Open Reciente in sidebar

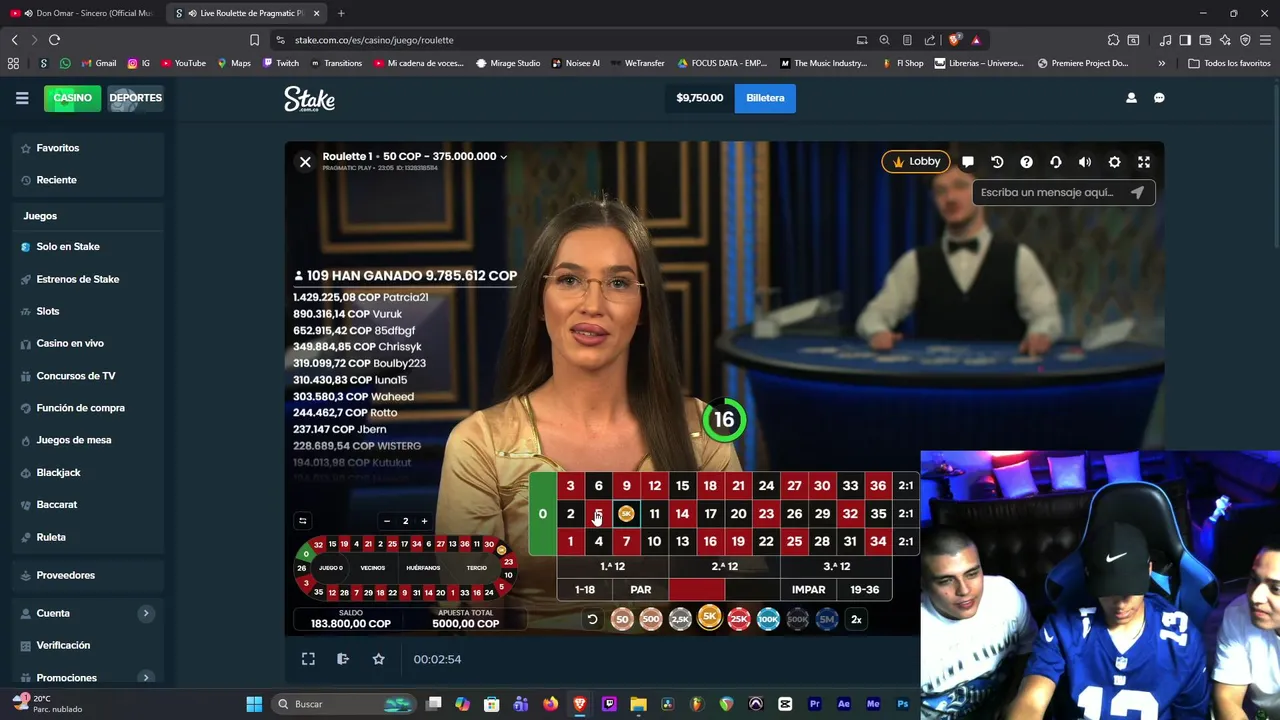point(57,180)
